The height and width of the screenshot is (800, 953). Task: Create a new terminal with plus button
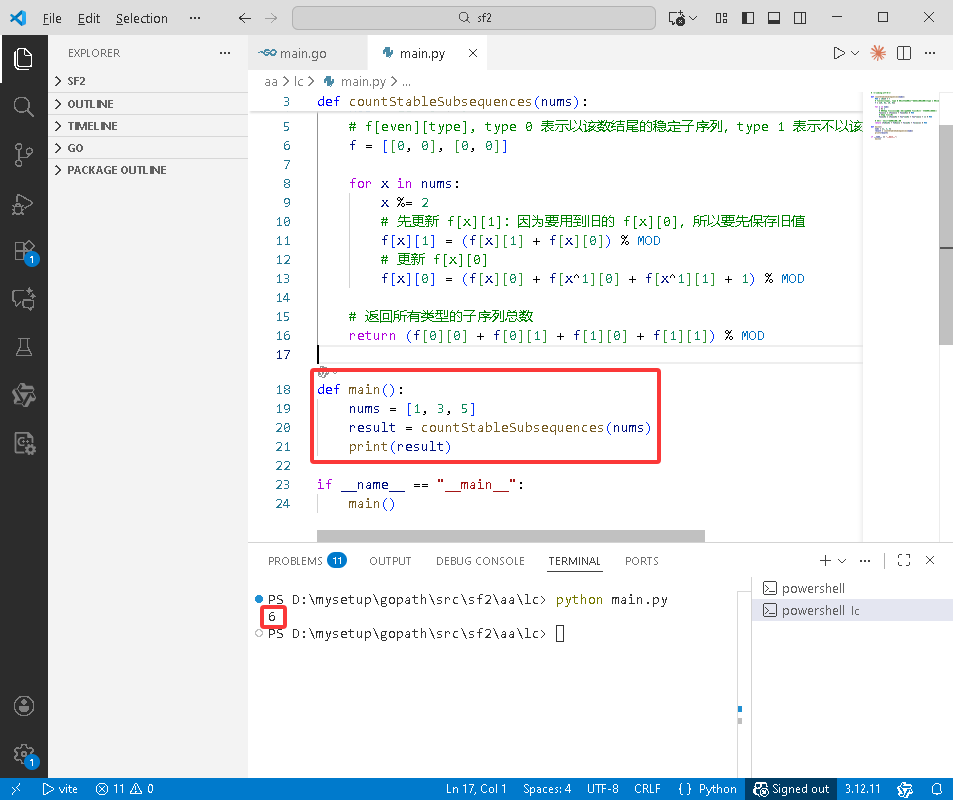(x=825, y=560)
